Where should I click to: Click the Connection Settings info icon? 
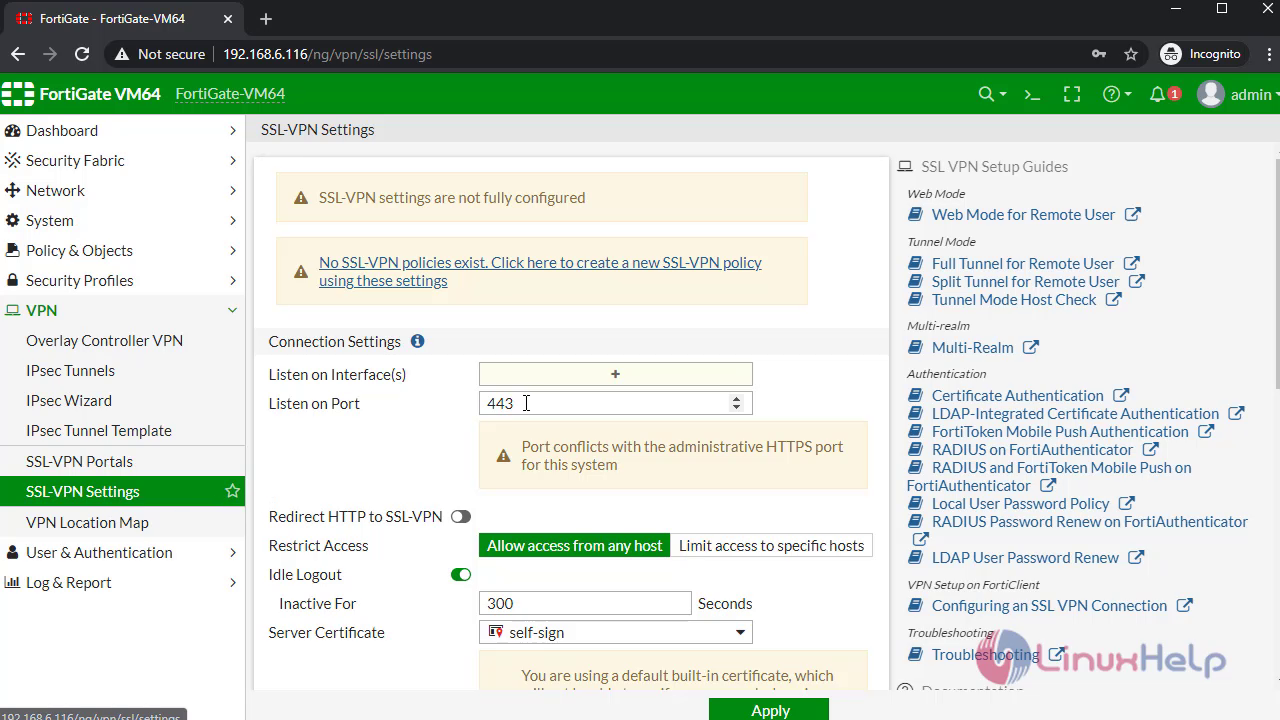pos(417,341)
